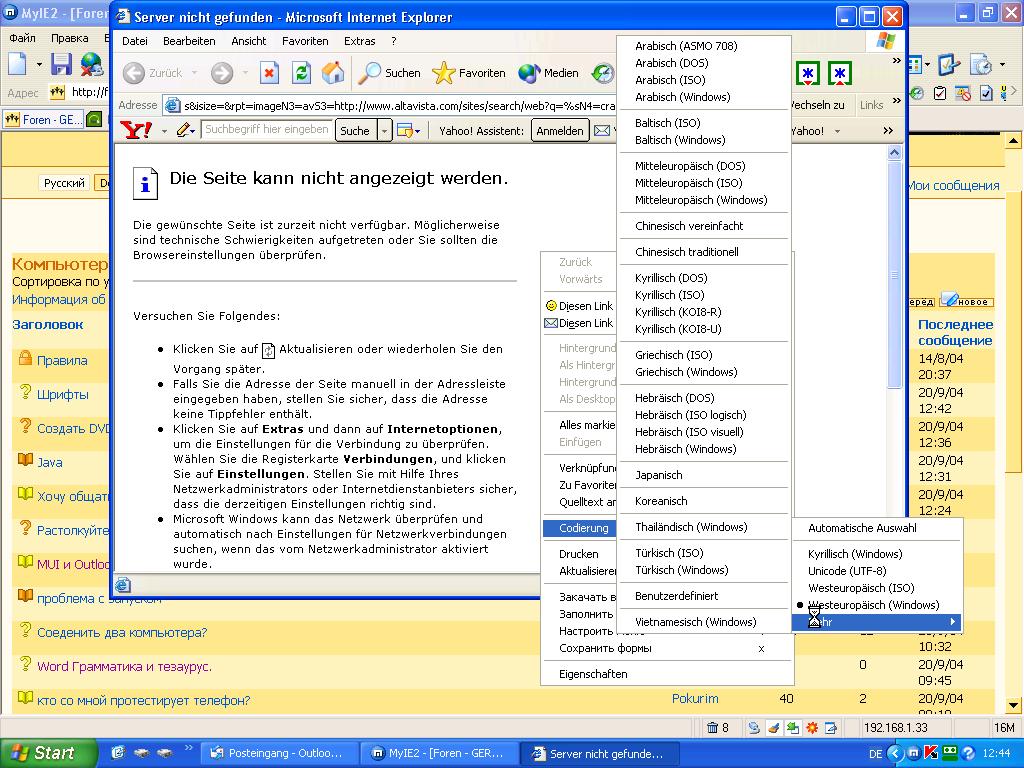Click the clipboard checkmark icon in MyIE2
This screenshot has height=768, width=1024.
coord(940,93)
